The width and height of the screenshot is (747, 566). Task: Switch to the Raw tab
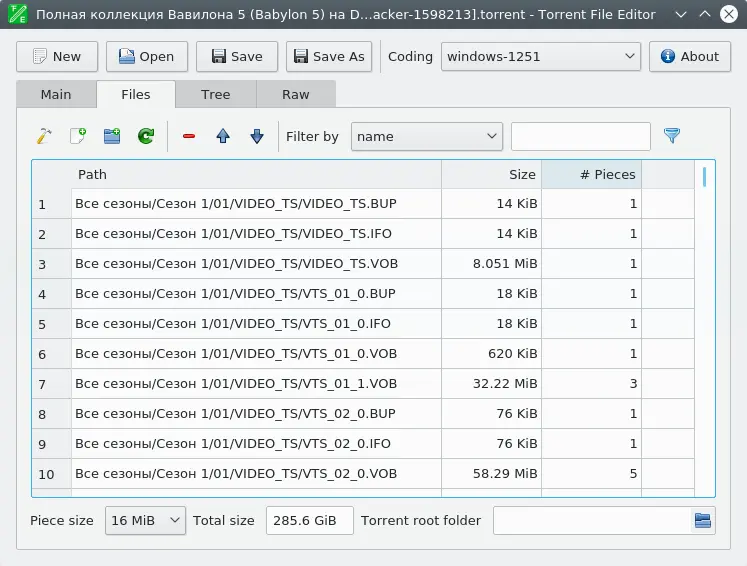[296, 94]
